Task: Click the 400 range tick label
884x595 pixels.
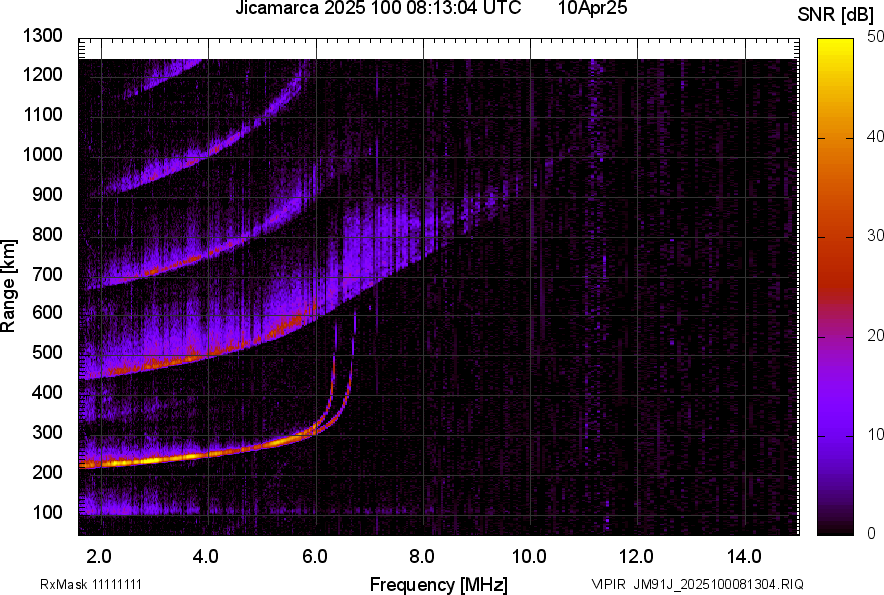Action: [47, 392]
